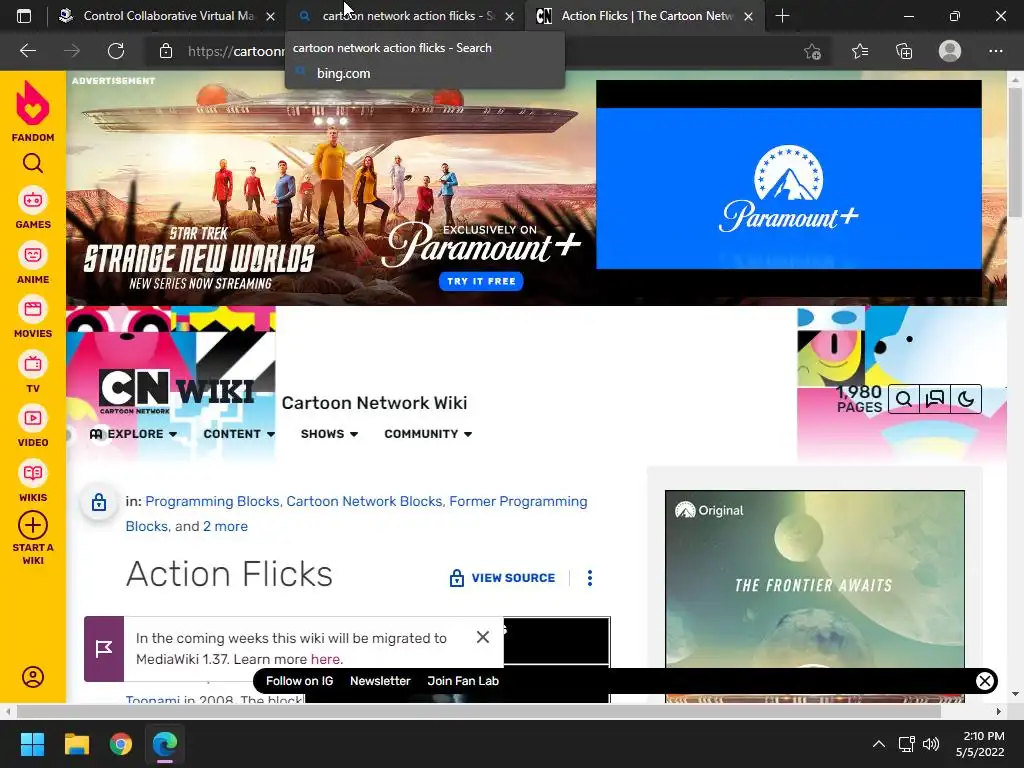The height and width of the screenshot is (768, 1024).
Task: Open the Cartoon Network Blocks category link
Action: 364,502
